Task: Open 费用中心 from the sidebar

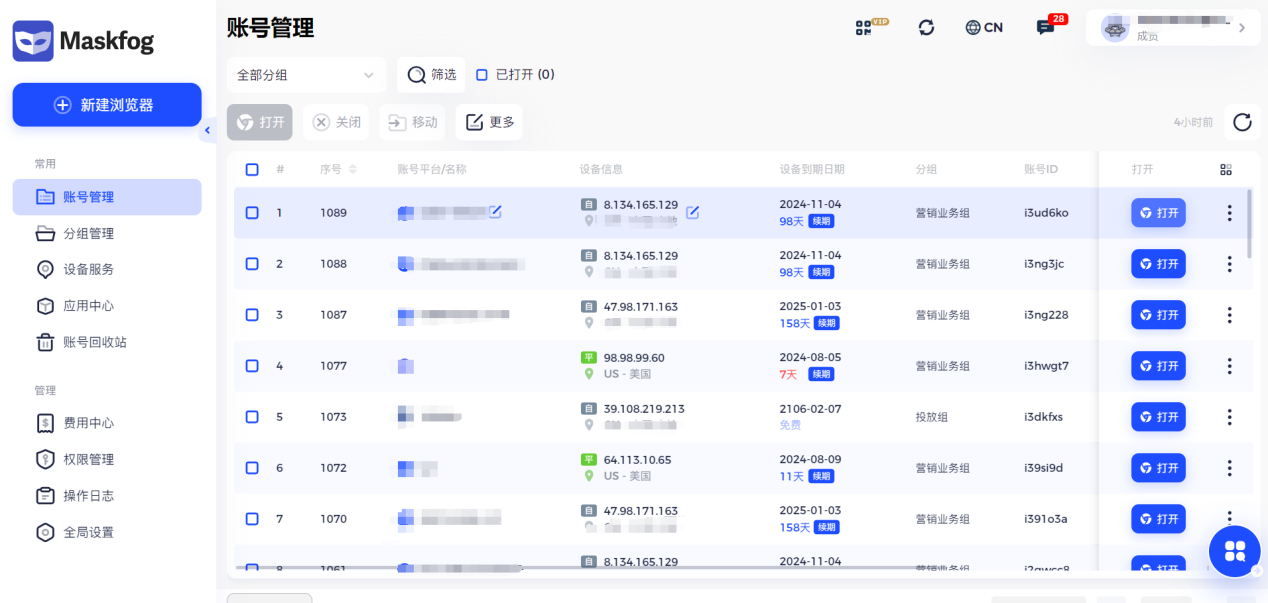Action: (x=88, y=423)
